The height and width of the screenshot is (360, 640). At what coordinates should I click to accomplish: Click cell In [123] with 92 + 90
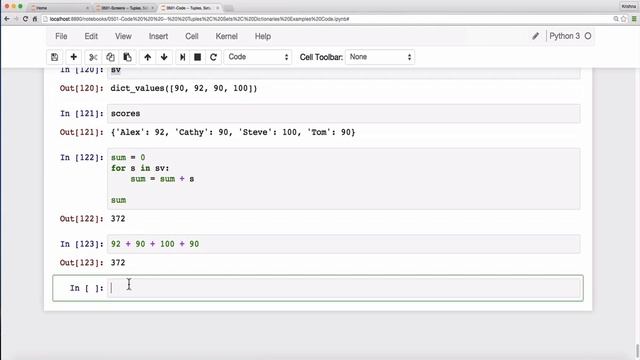343,244
